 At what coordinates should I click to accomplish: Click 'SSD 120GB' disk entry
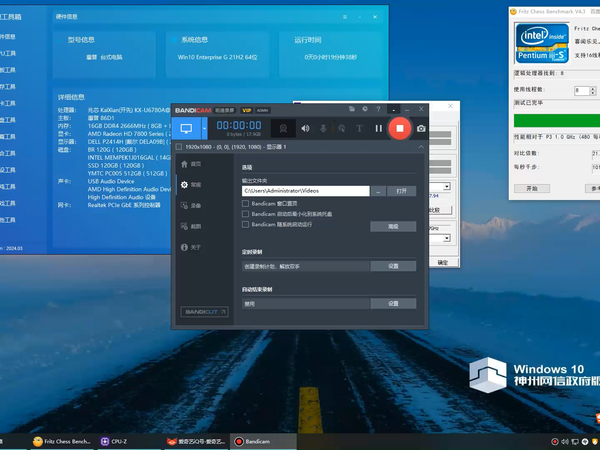point(116,166)
